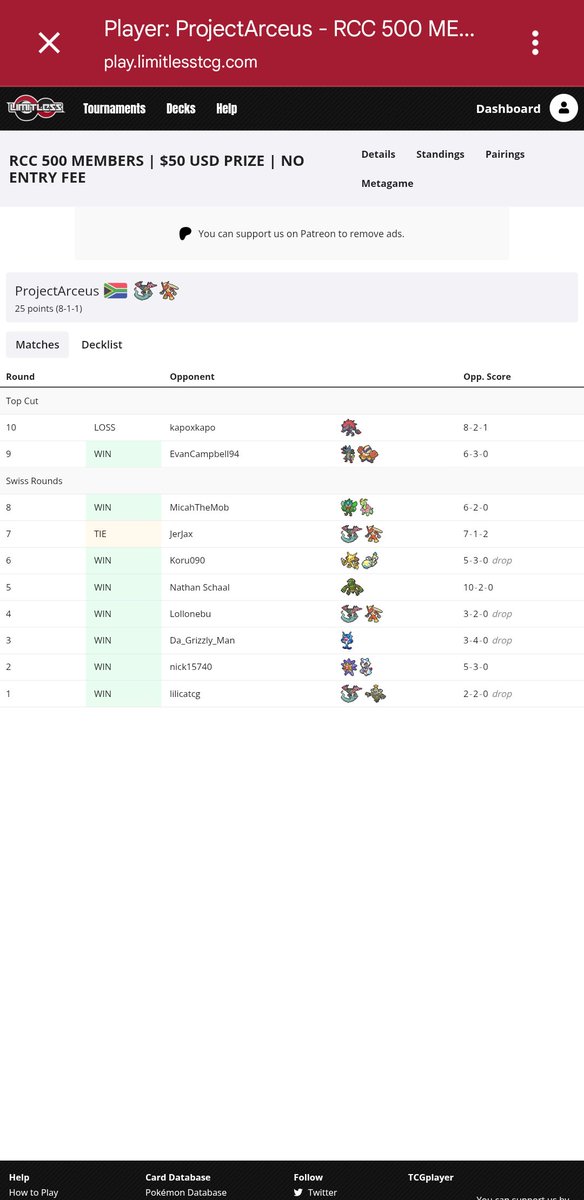Open opponent Nathan Schaal's profile

(200, 587)
